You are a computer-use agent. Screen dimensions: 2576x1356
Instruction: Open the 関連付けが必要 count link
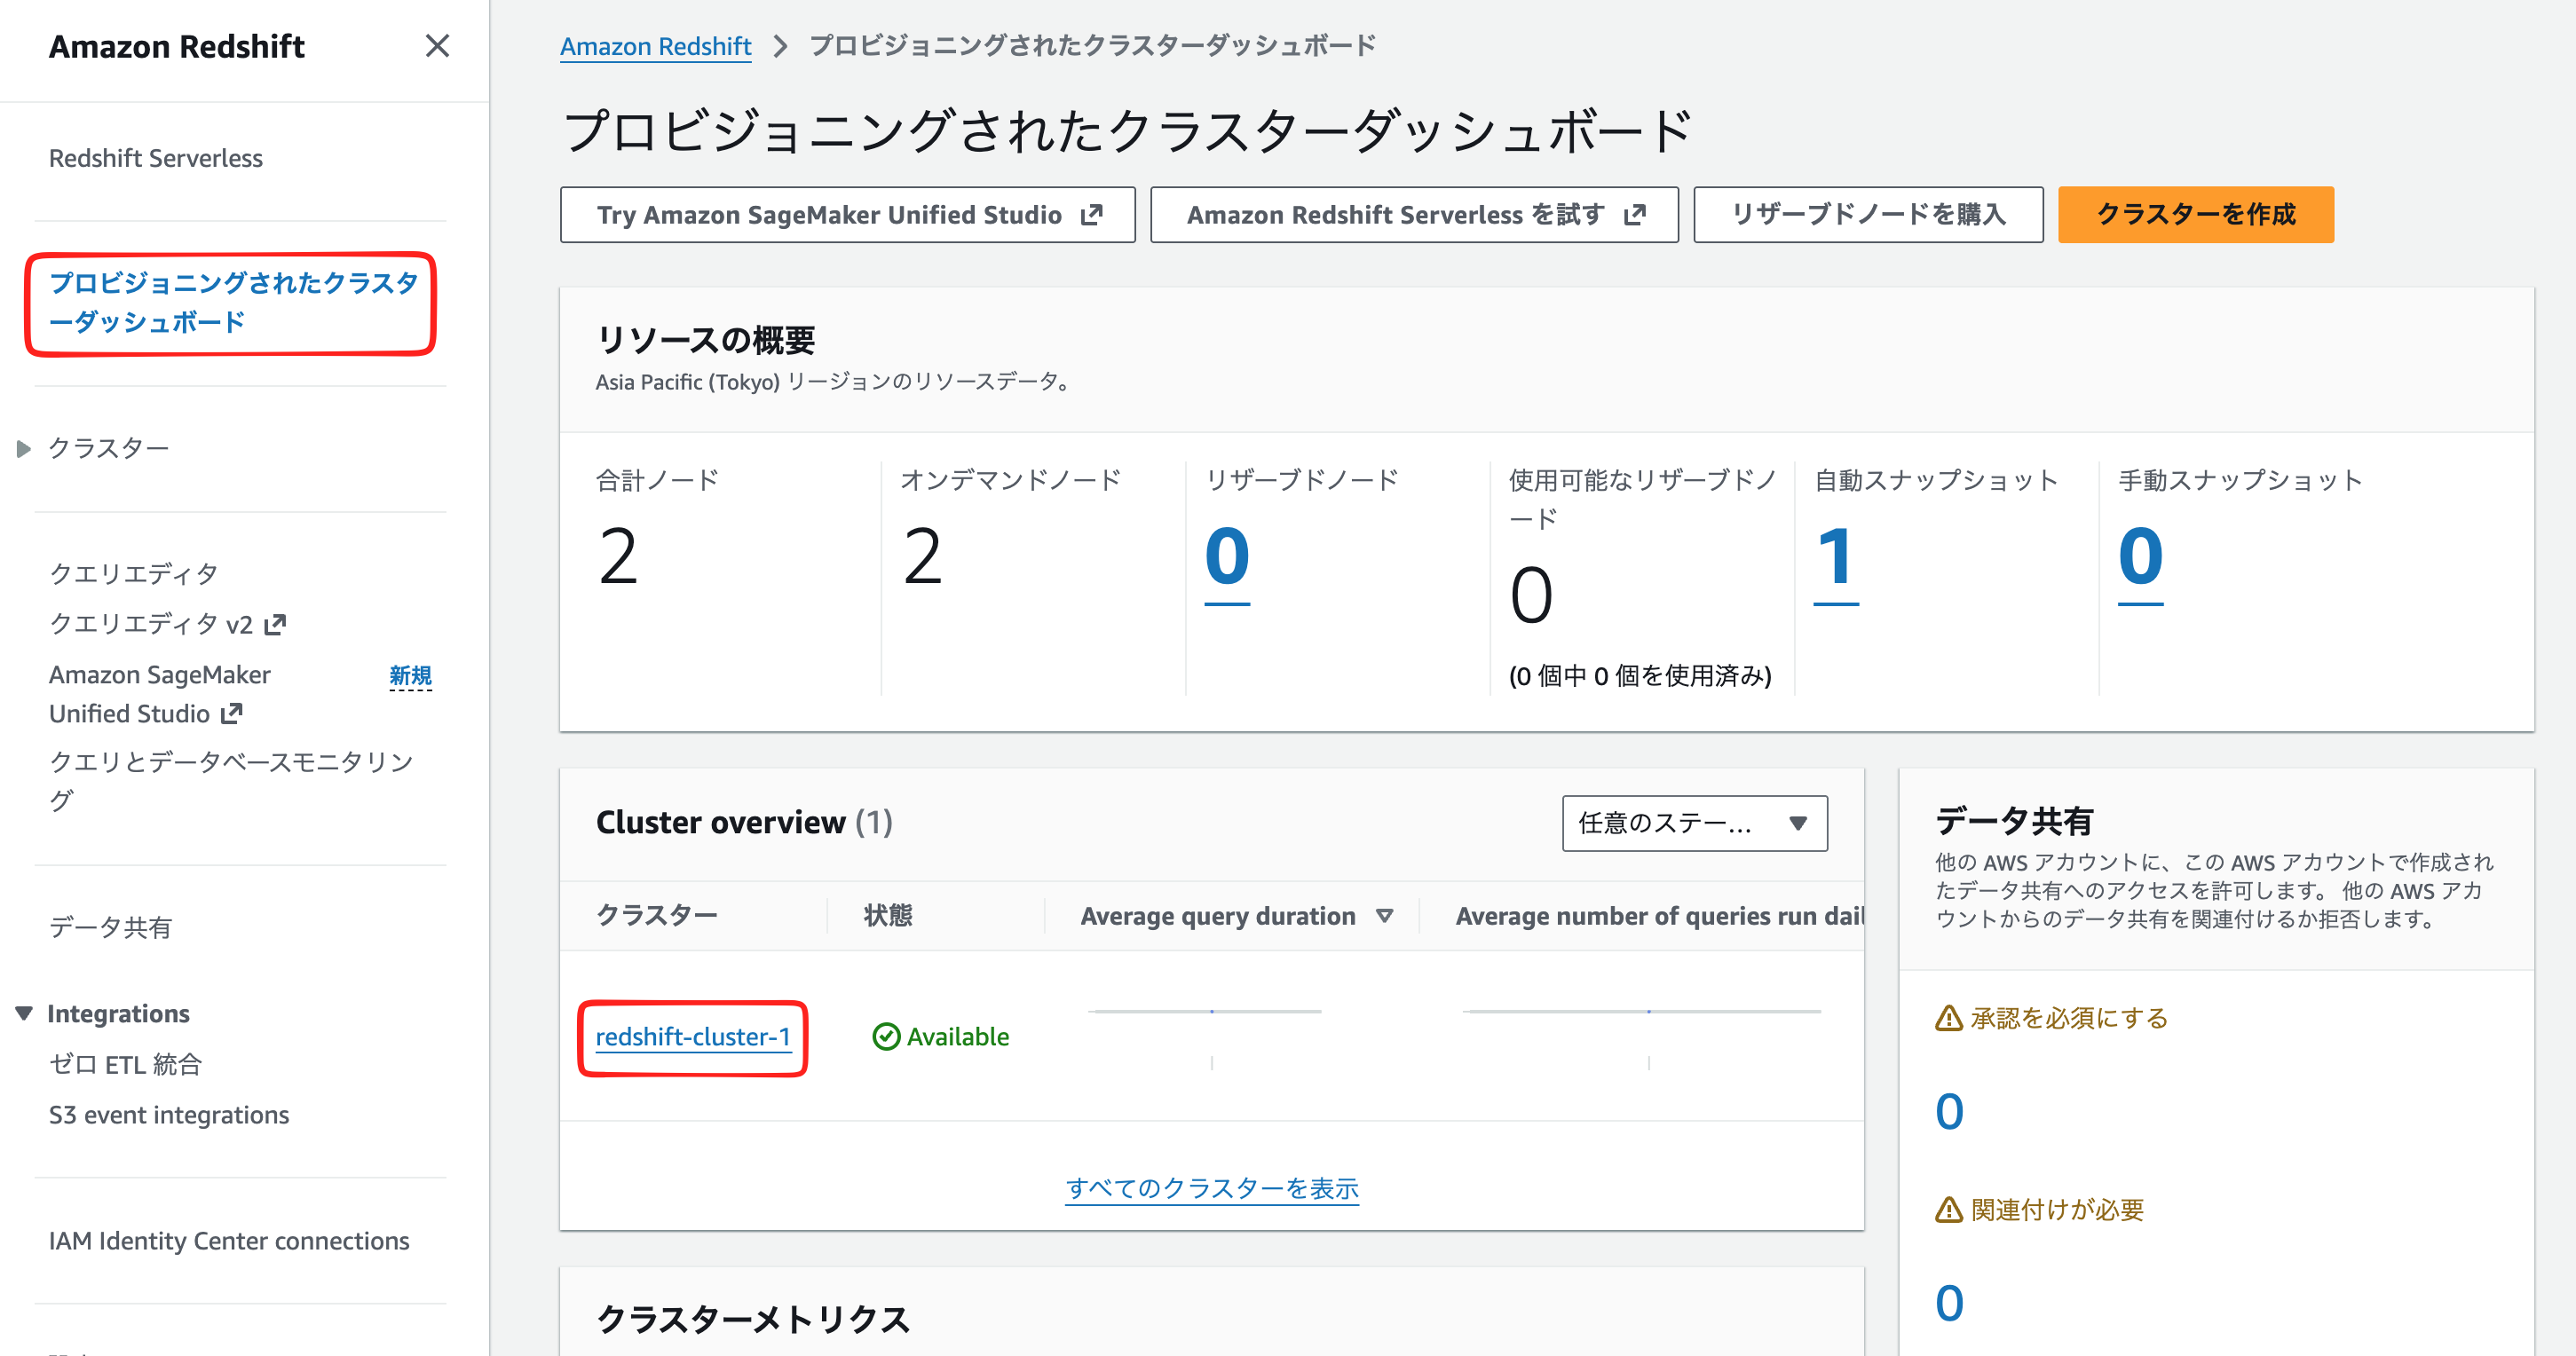pyautogui.click(x=1949, y=1303)
